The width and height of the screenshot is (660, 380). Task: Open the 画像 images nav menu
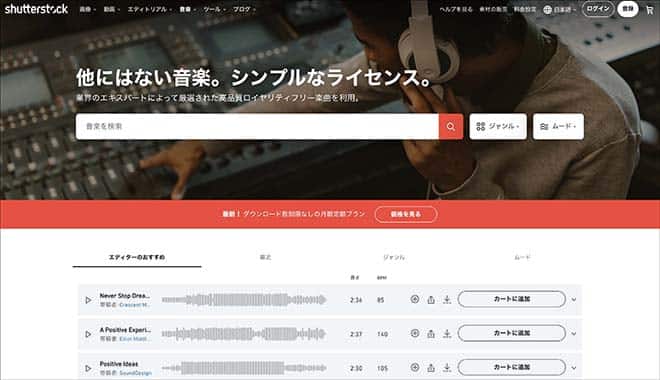coord(88,9)
